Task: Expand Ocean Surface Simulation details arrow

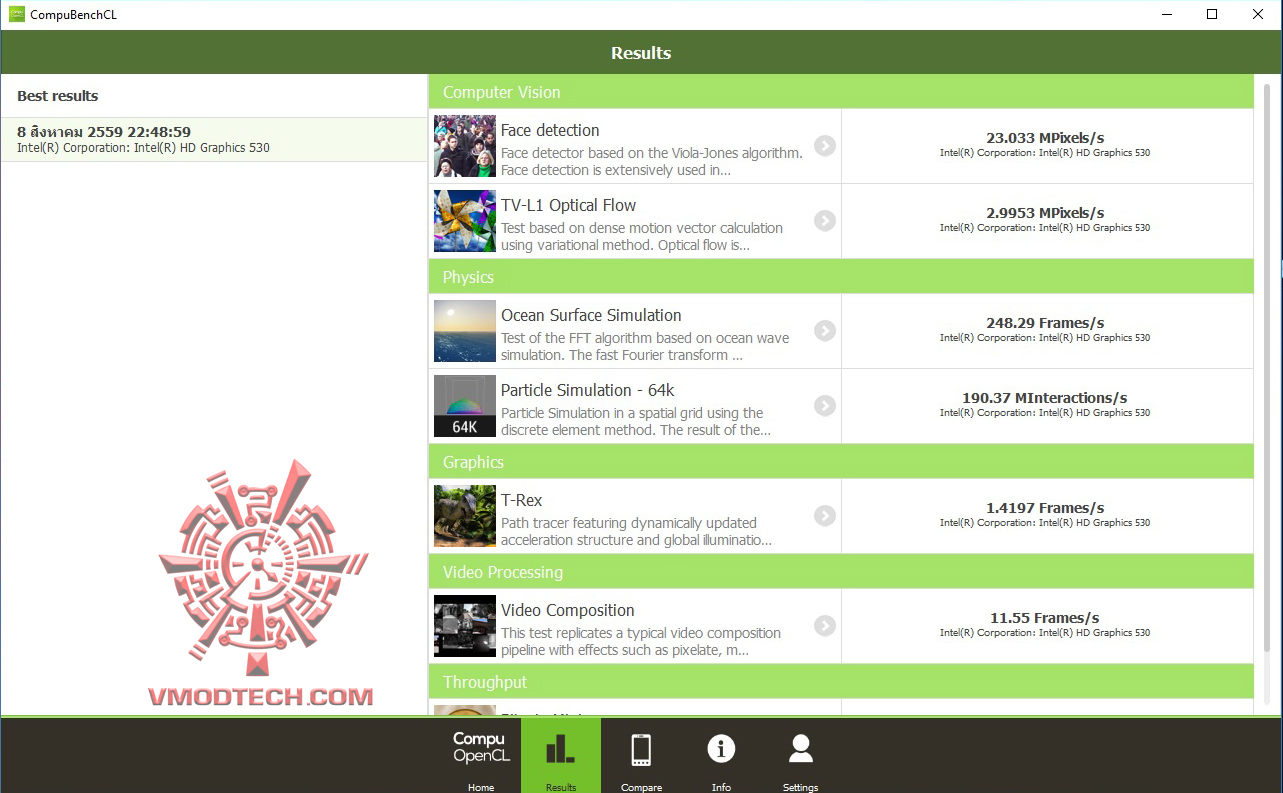Action: [824, 331]
